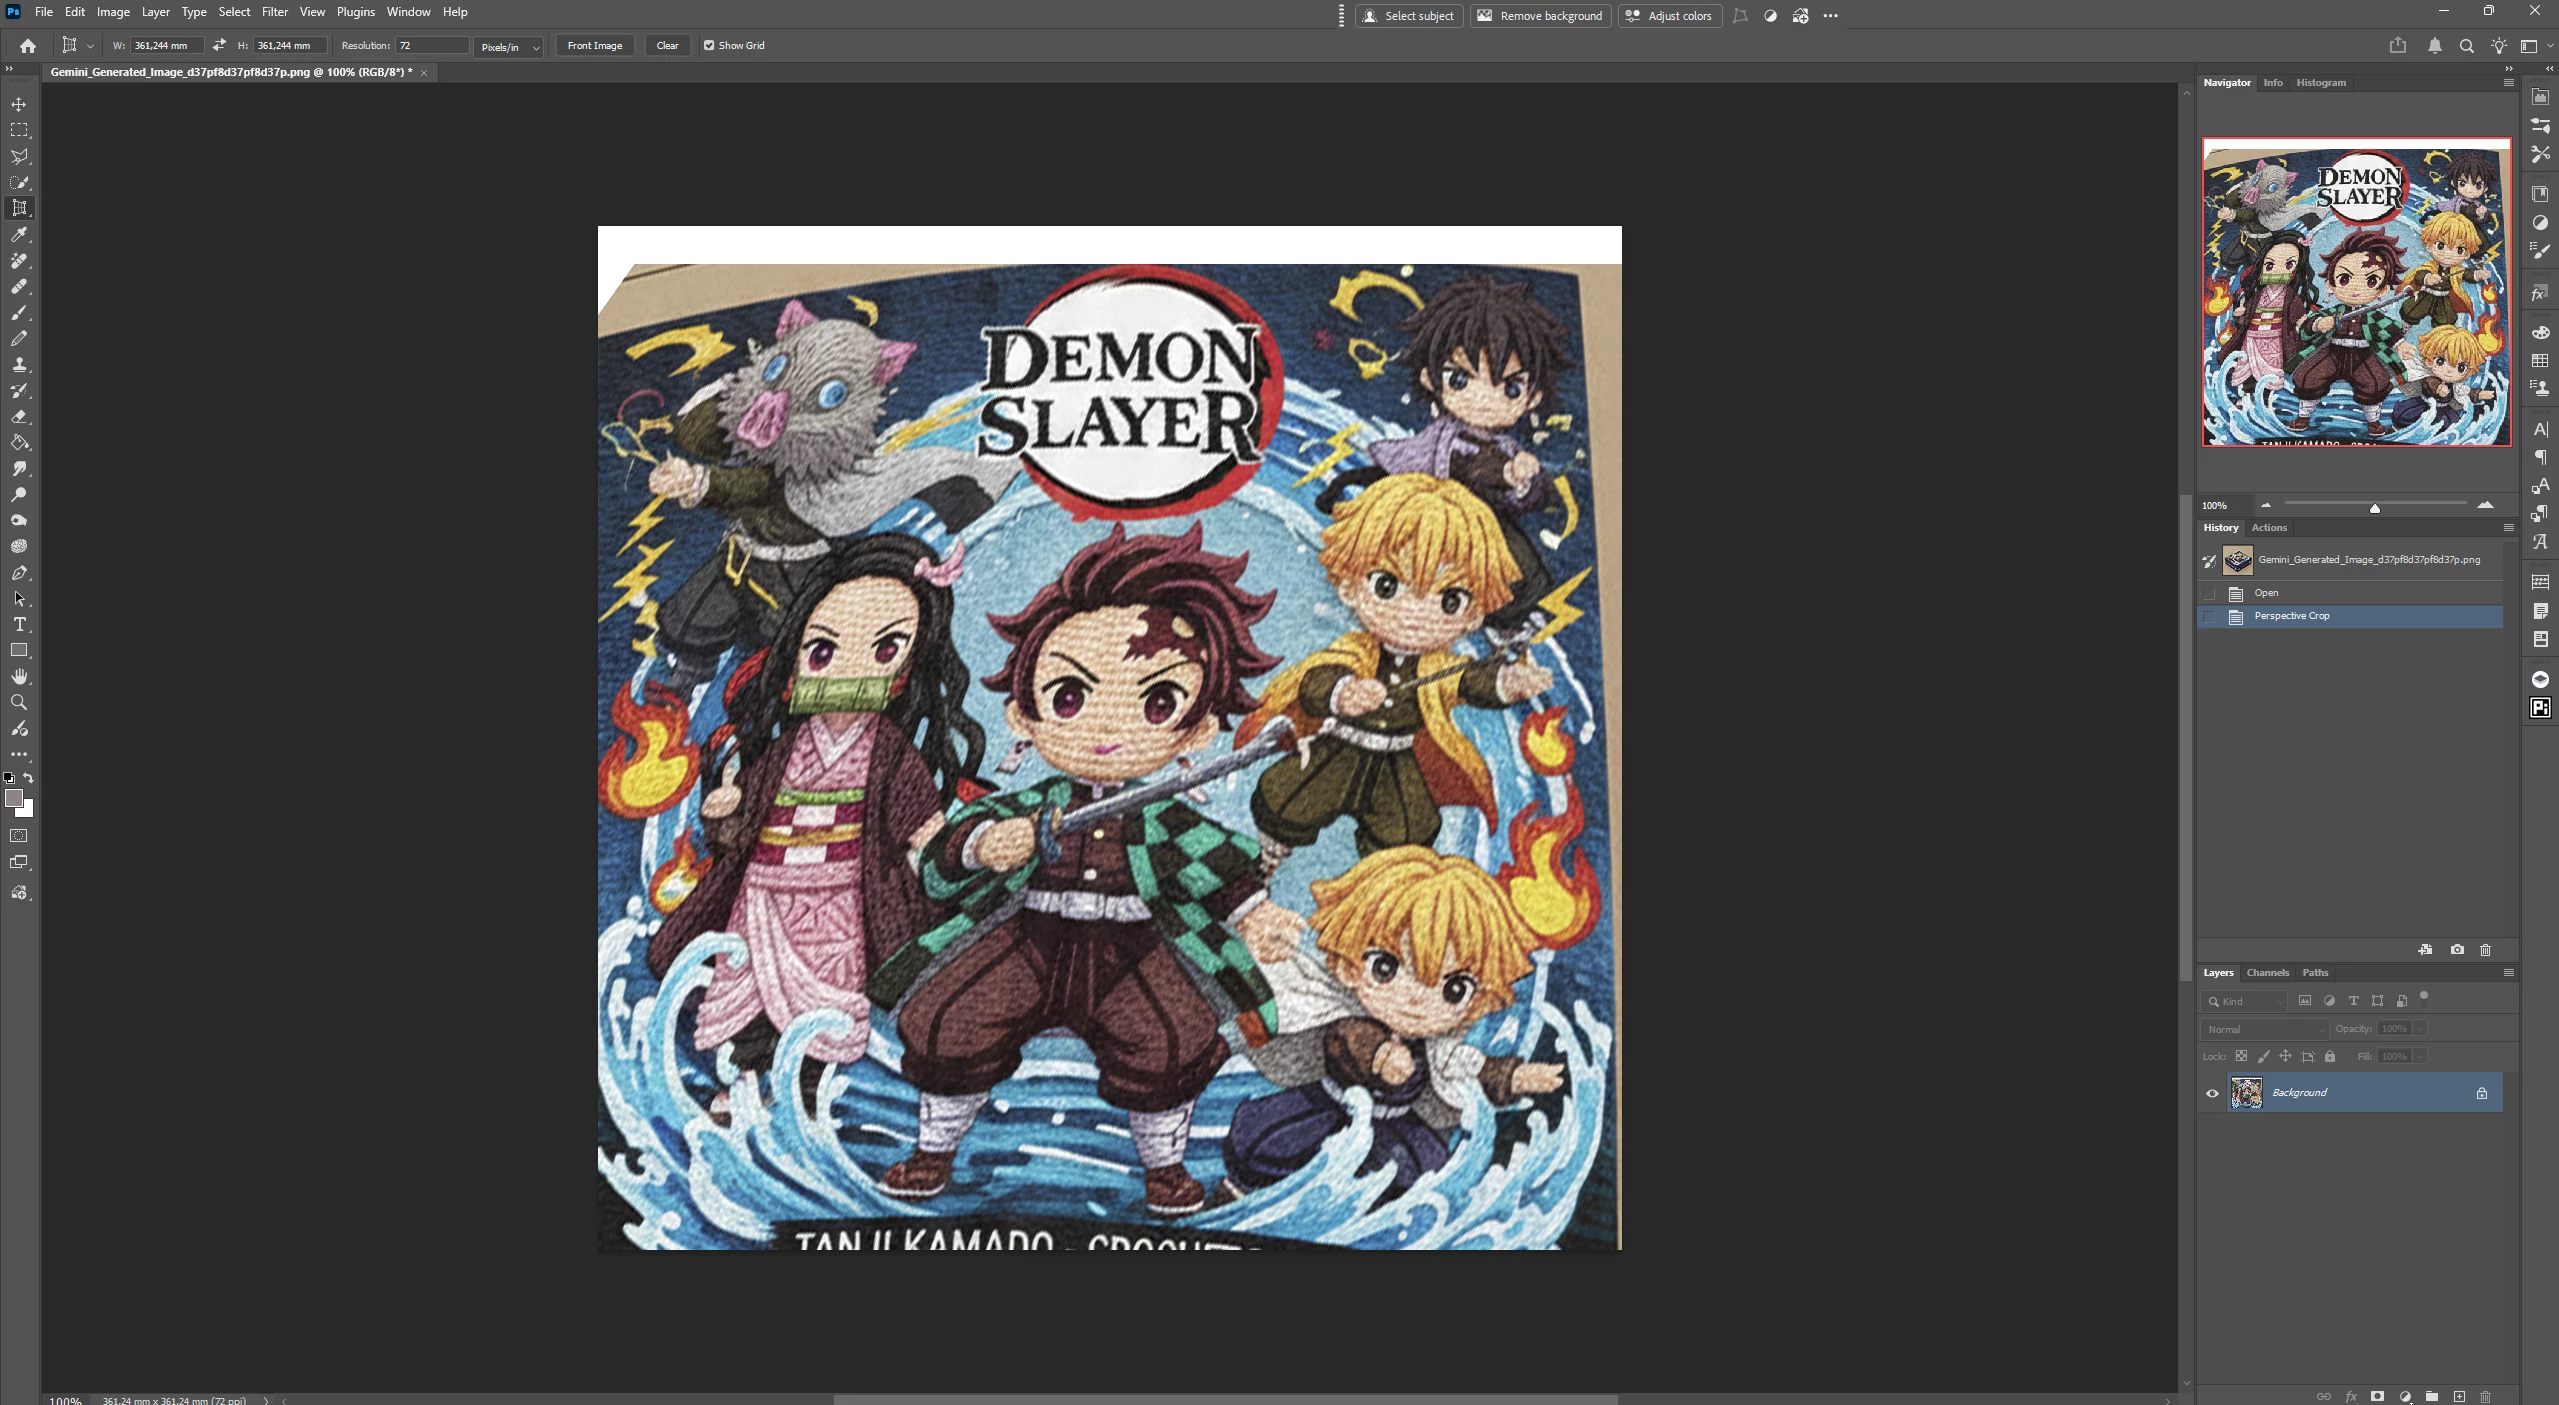2559x1405 pixels.
Task: Switch to the Actions tab
Action: (2269, 528)
